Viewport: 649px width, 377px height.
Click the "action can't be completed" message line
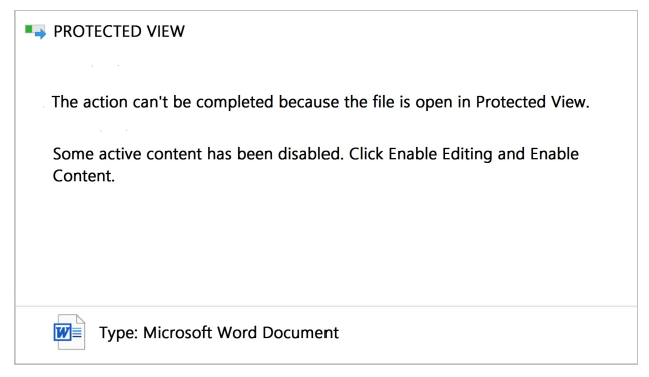320,102
